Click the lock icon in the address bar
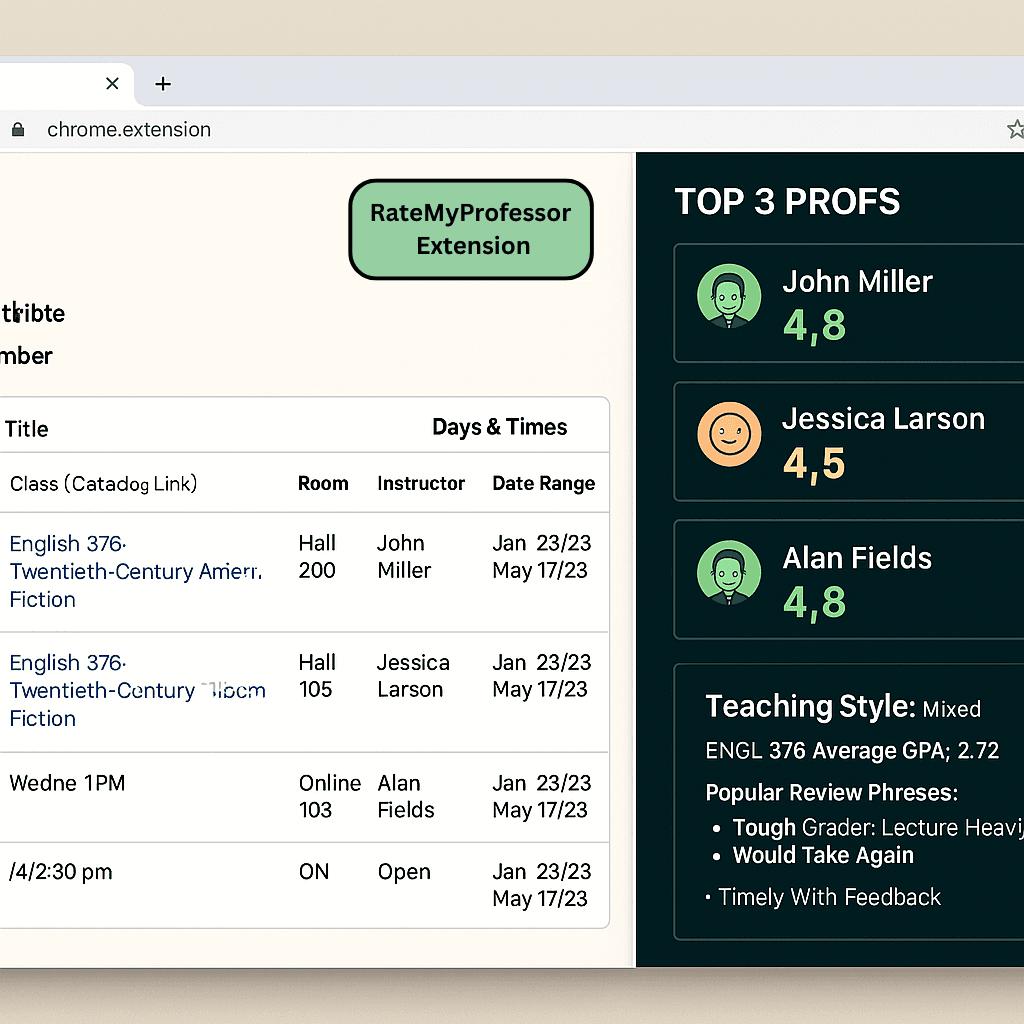1024x1024 pixels. (x=17, y=130)
